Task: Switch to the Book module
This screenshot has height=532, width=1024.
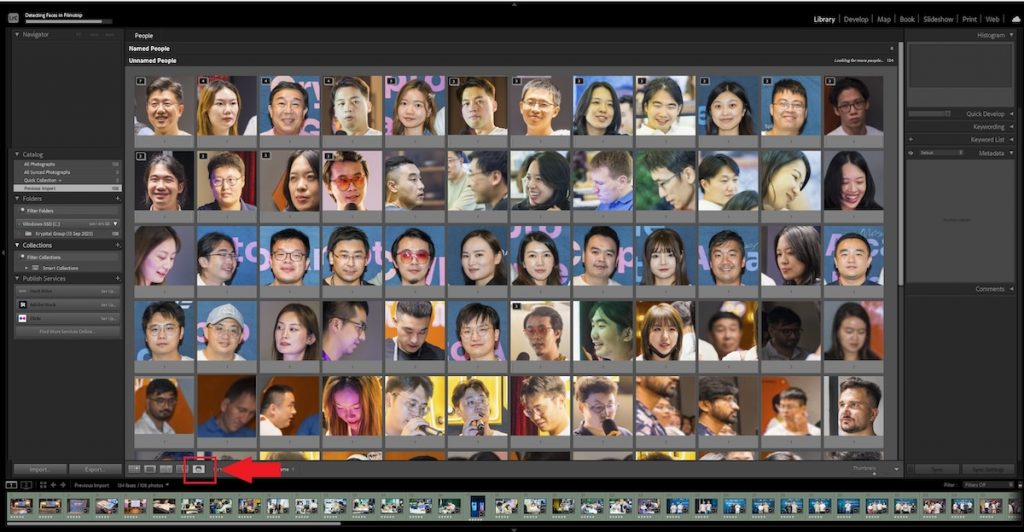Action: click(x=907, y=20)
